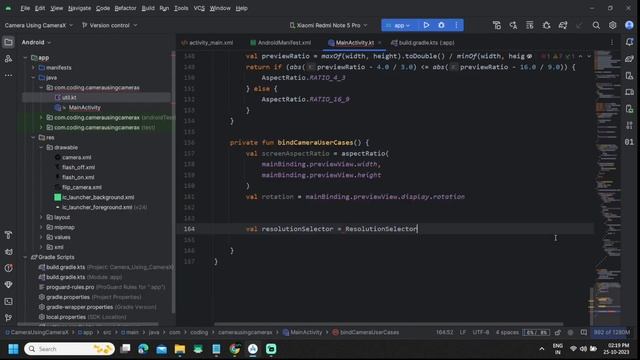Open IDE settings gear icon
The image size is (640, 360).
[612, 25]
